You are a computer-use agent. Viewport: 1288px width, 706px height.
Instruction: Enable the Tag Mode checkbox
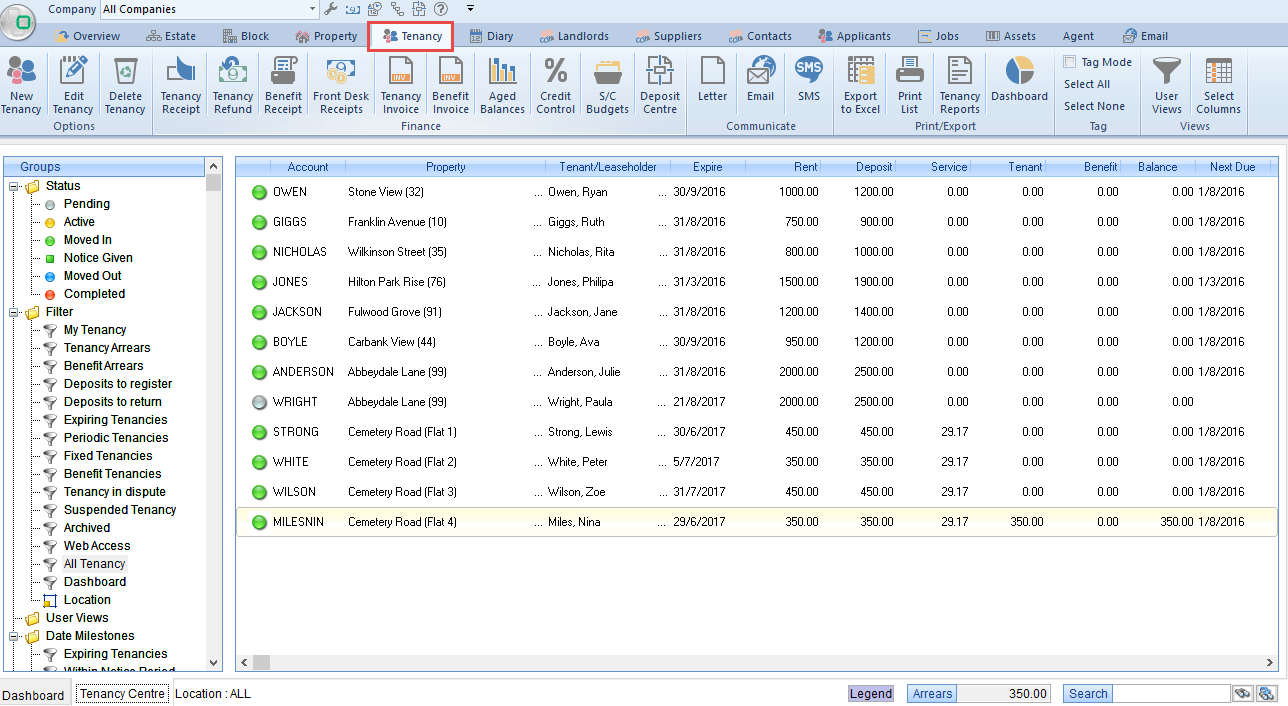1070,62
